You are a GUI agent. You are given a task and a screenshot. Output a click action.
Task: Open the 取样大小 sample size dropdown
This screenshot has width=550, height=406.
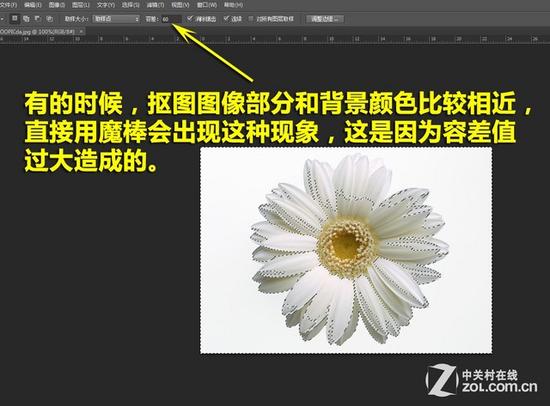pos(116,19)
